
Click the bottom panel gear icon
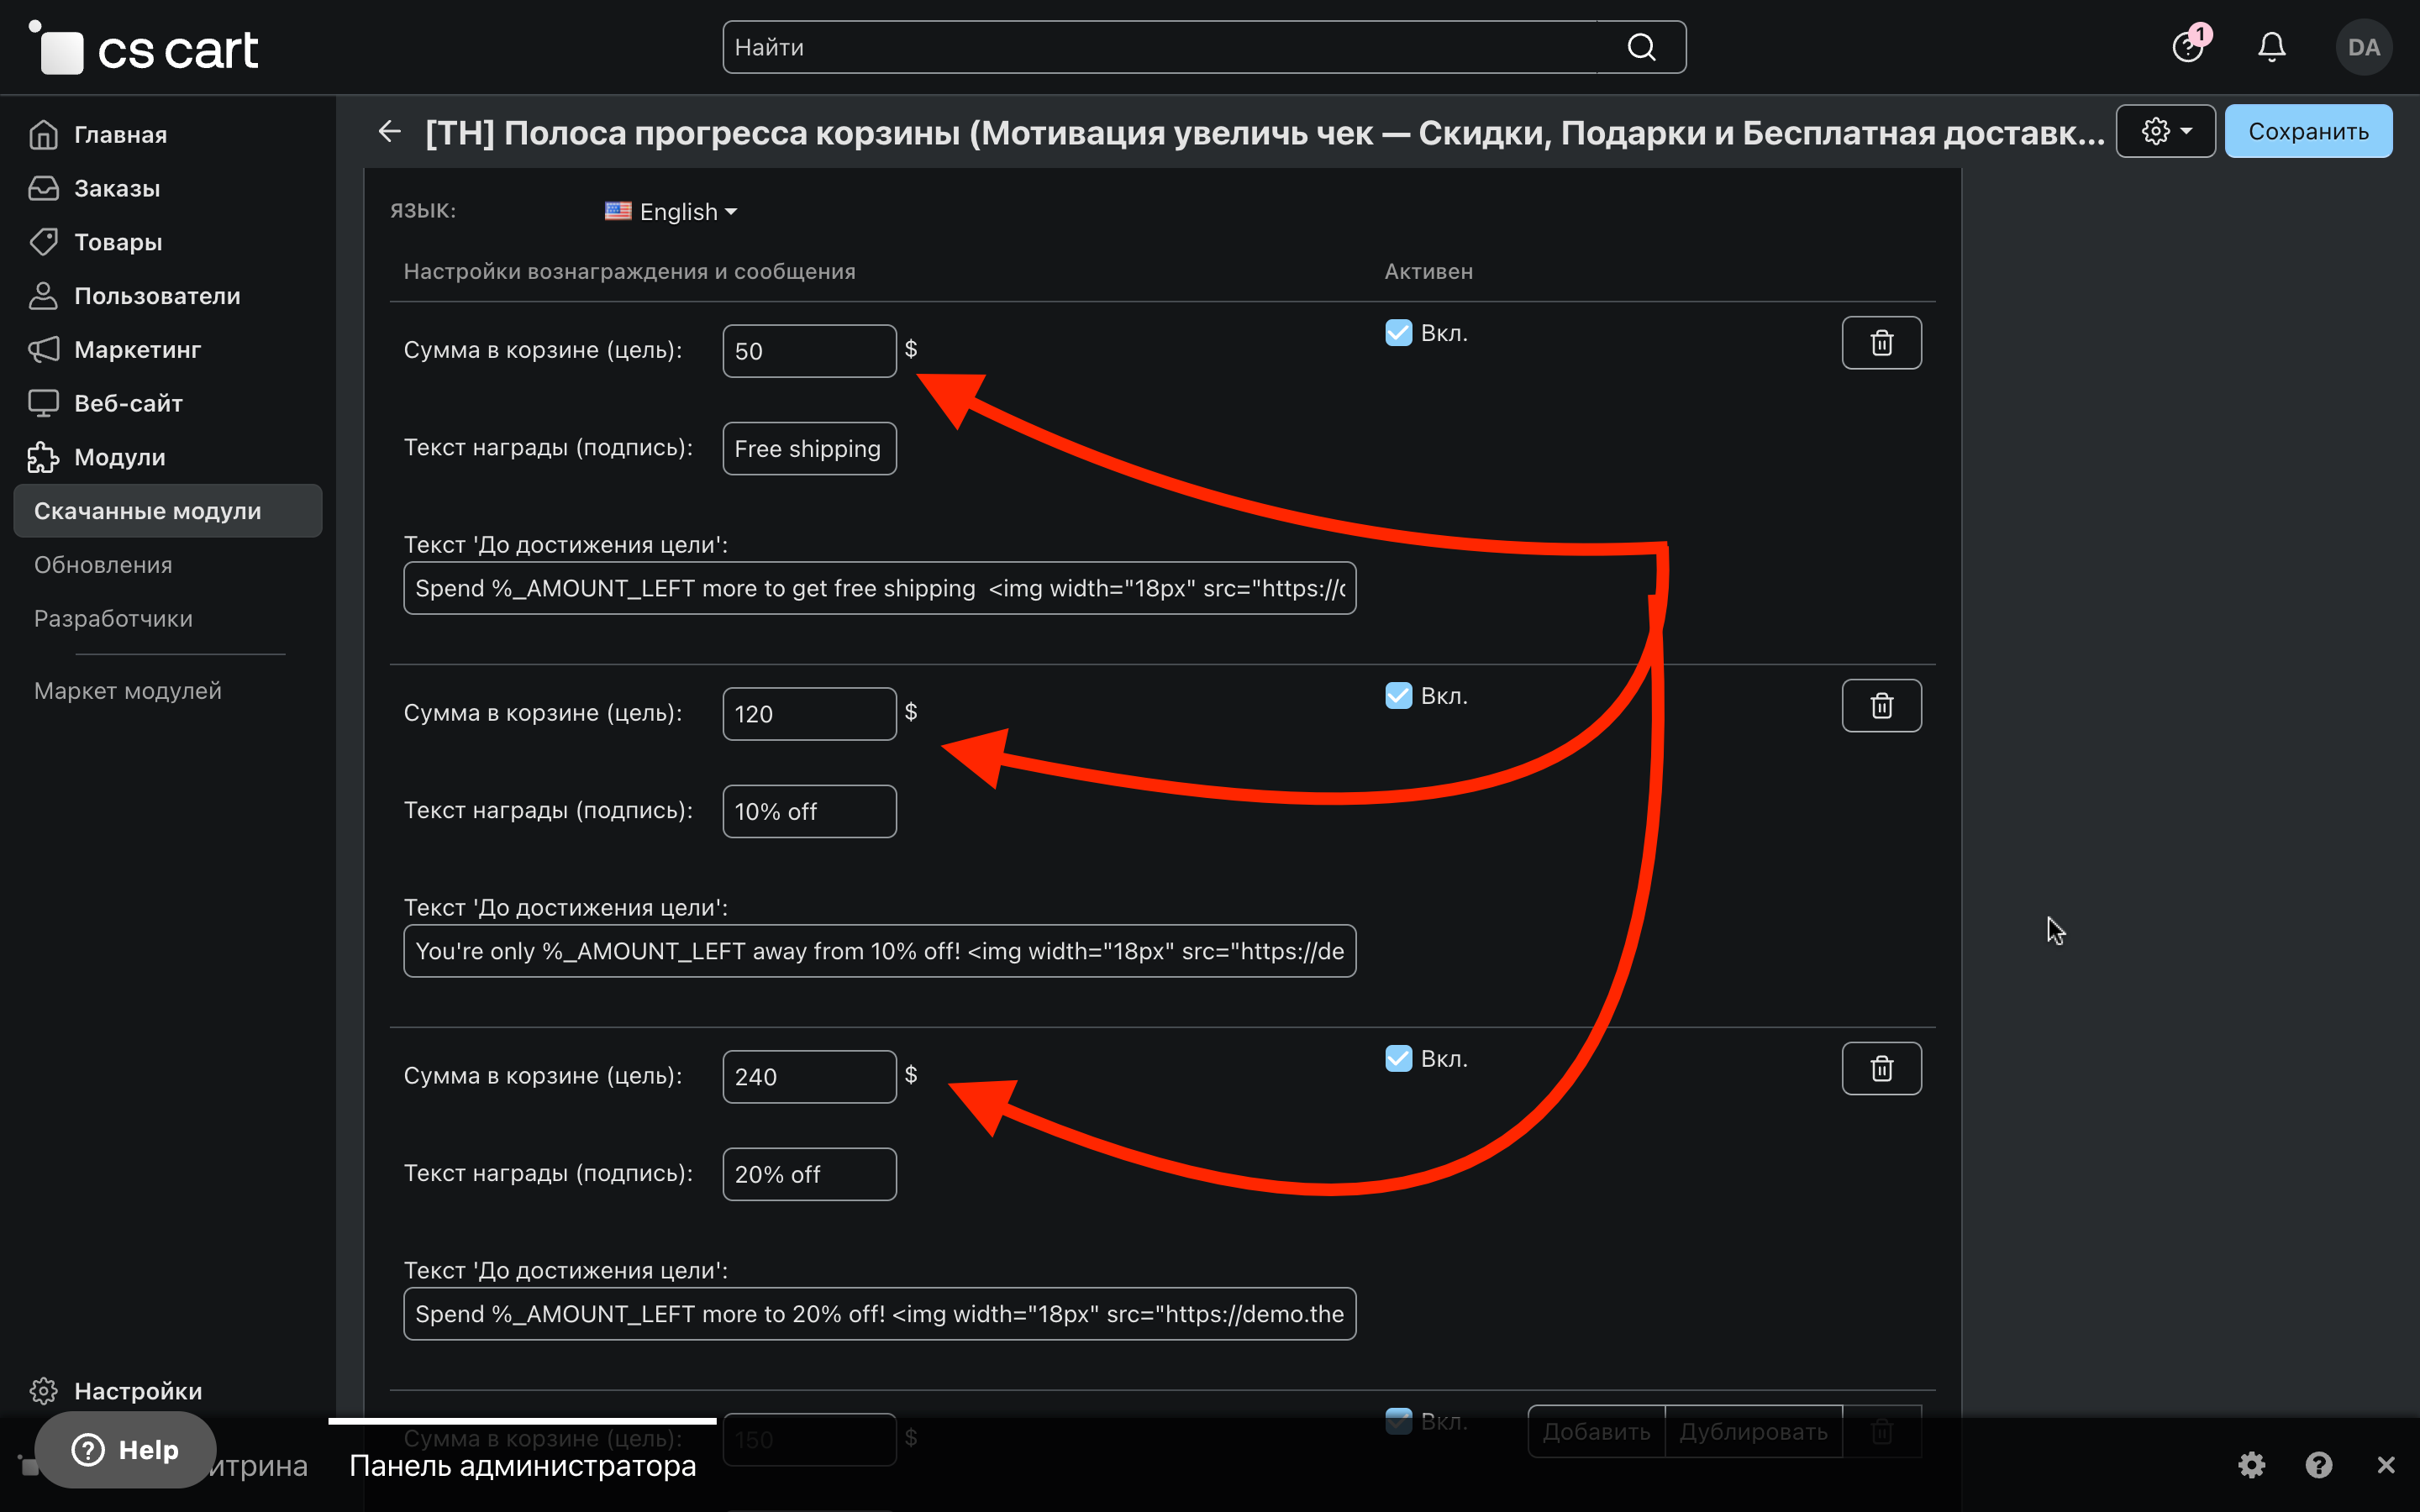pyautogui.click(x=2251, y=1465)
